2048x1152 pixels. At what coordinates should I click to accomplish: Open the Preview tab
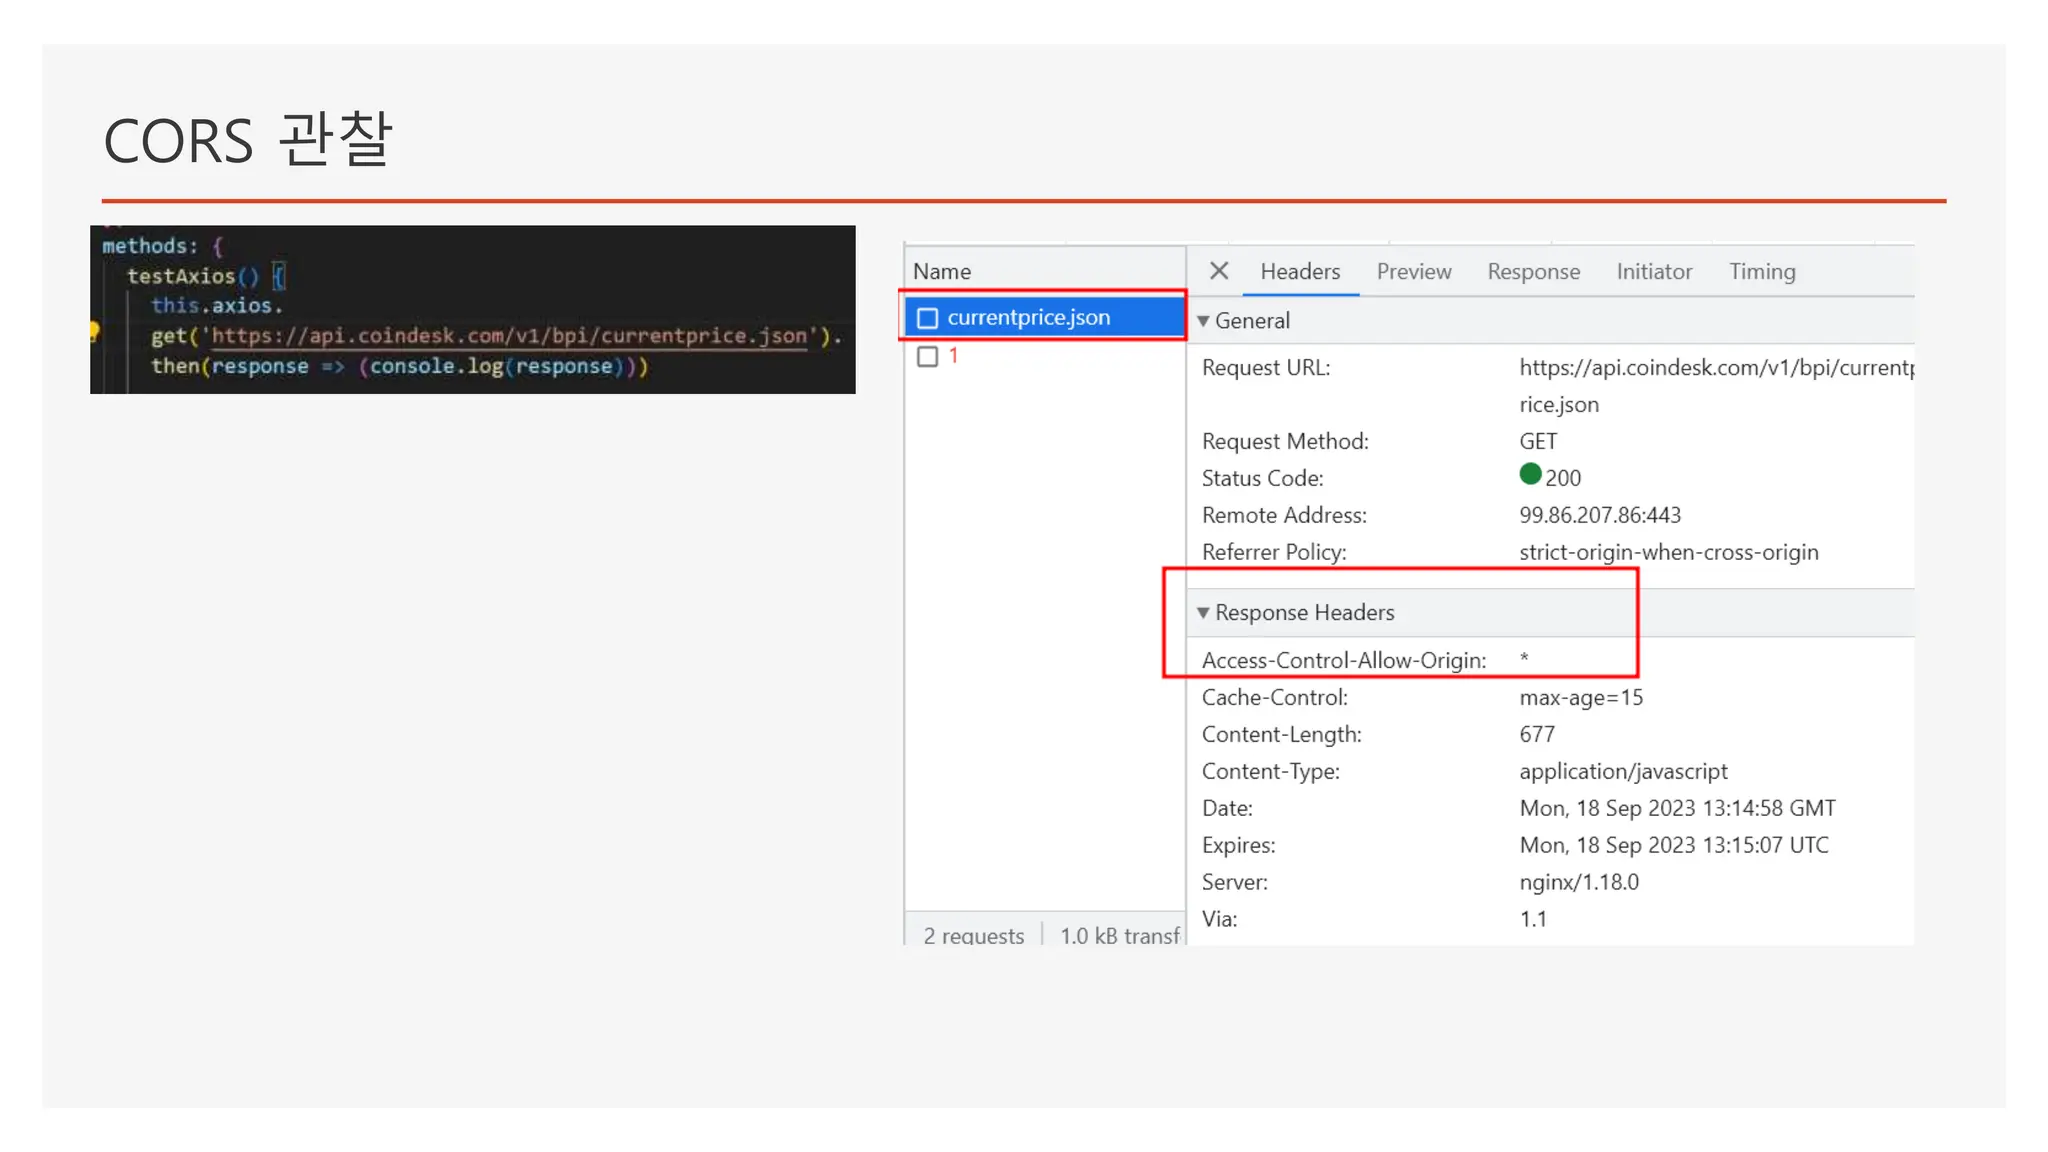[x=1413, y=272]
